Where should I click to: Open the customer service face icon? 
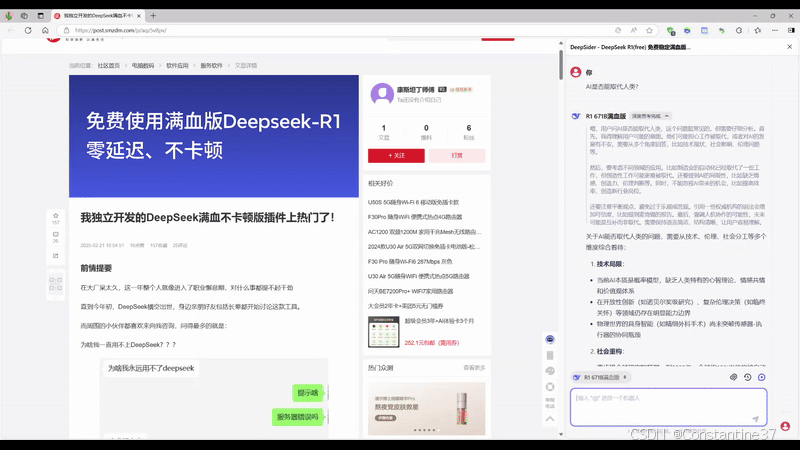pos(550,371)
